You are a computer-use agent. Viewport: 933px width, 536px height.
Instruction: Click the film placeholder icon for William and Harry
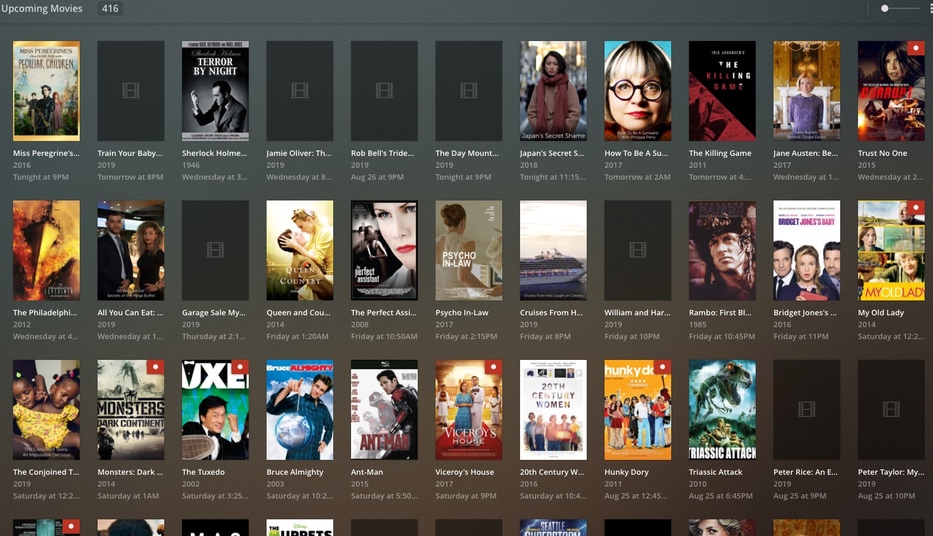tap(638, 250)
